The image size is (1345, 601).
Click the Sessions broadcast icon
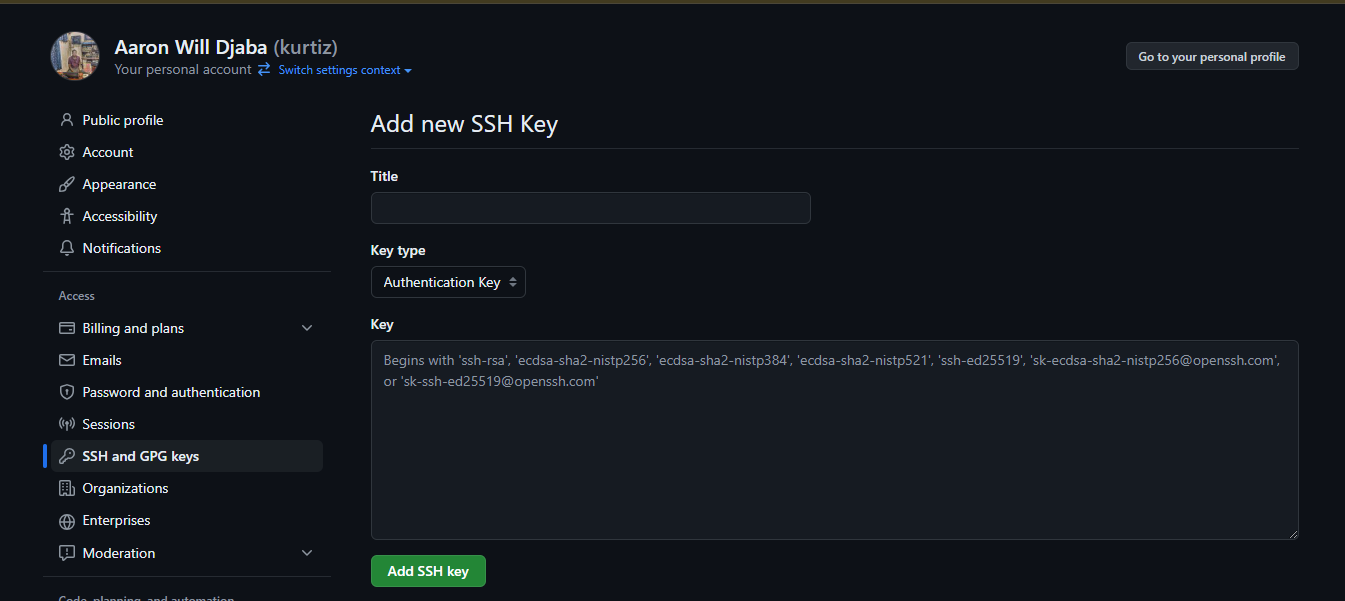[x=67, y=424]
